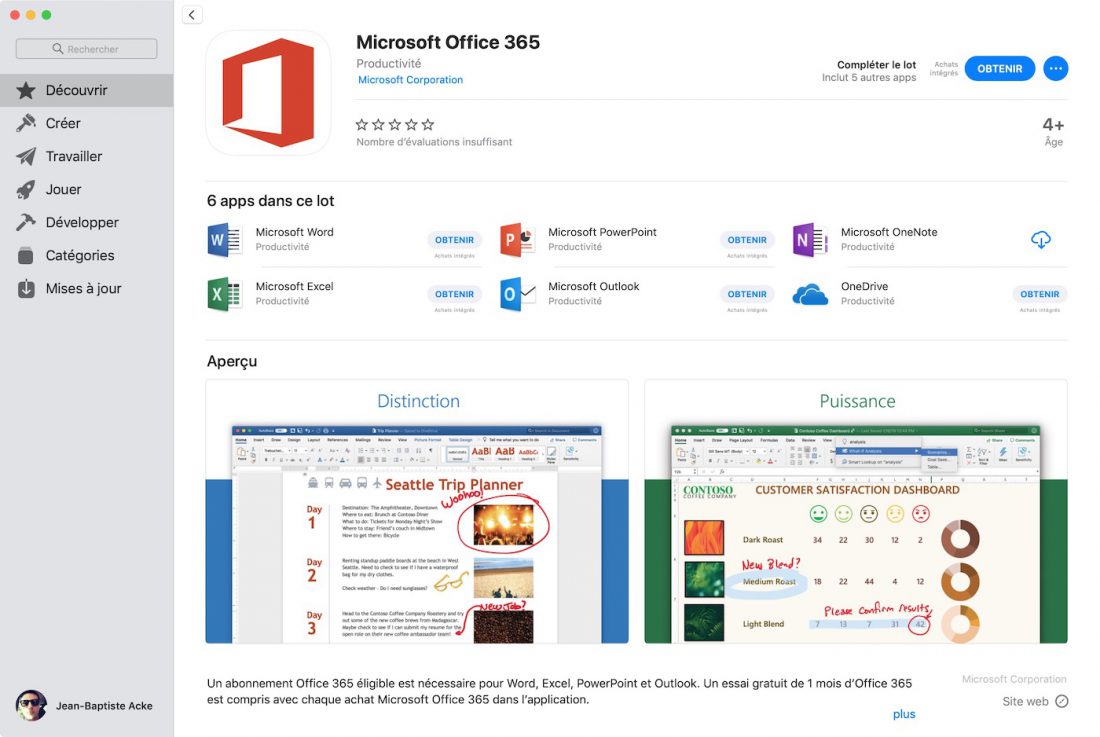Click the Microsoft PowerPoint icon

[x=516, y=240]
